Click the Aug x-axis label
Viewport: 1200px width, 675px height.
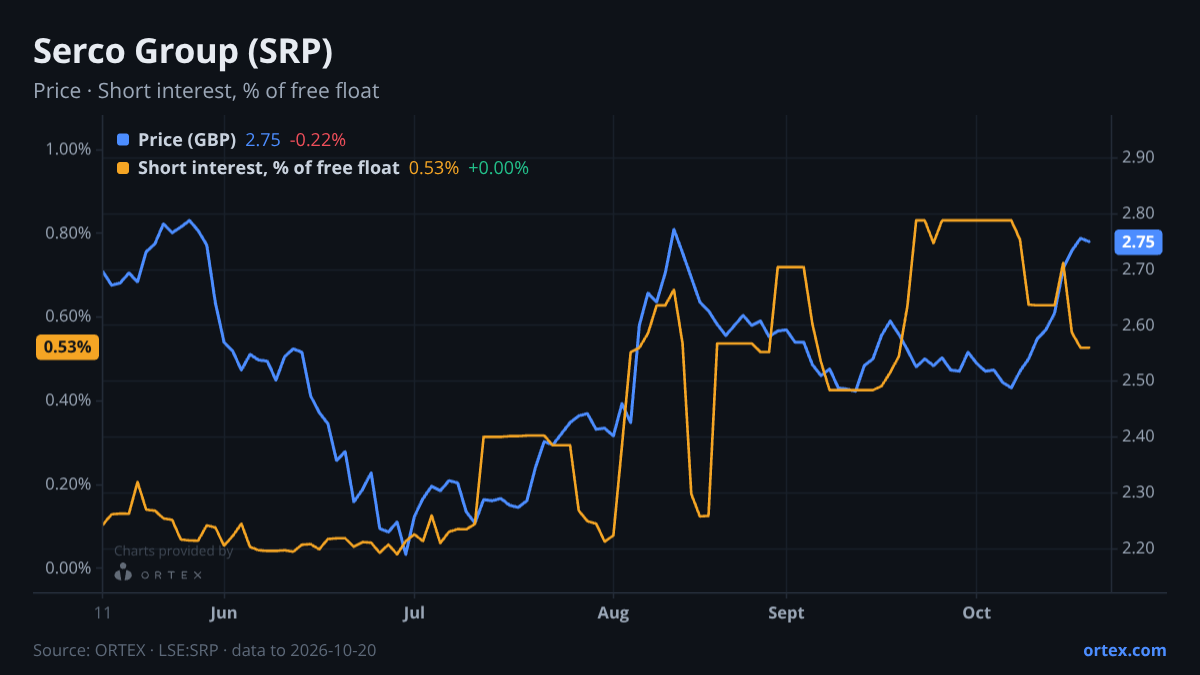coord(613,613)
